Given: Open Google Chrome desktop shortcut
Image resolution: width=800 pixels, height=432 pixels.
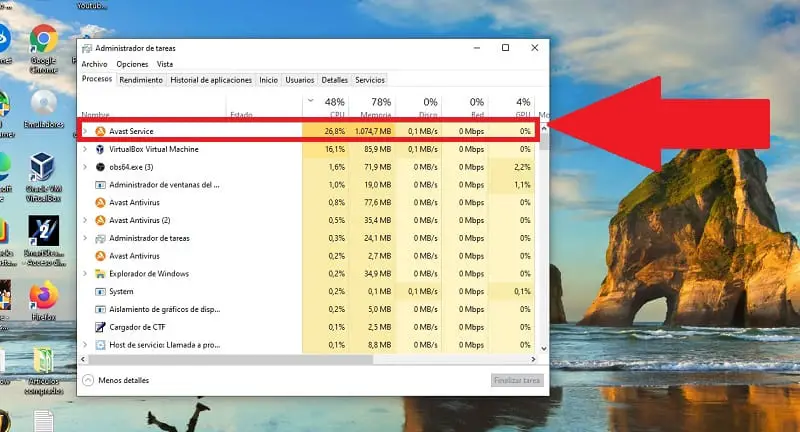Looking at the screenshot, I should [43, 49].
